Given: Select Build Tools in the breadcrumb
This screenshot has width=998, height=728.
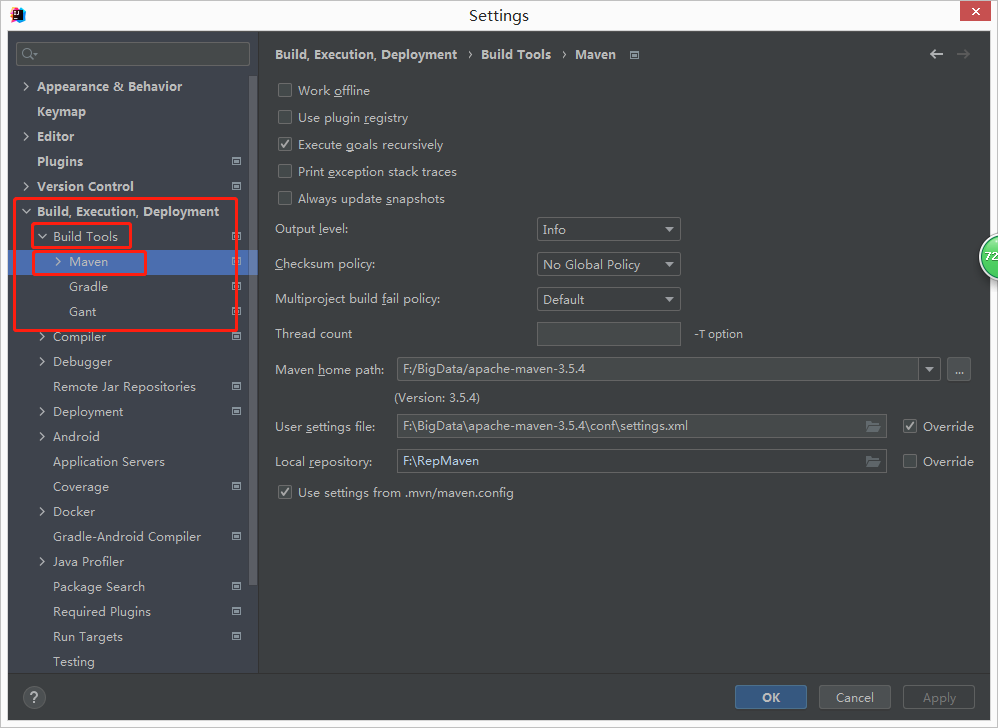Looking at the screenshot, I should point(516,54).
